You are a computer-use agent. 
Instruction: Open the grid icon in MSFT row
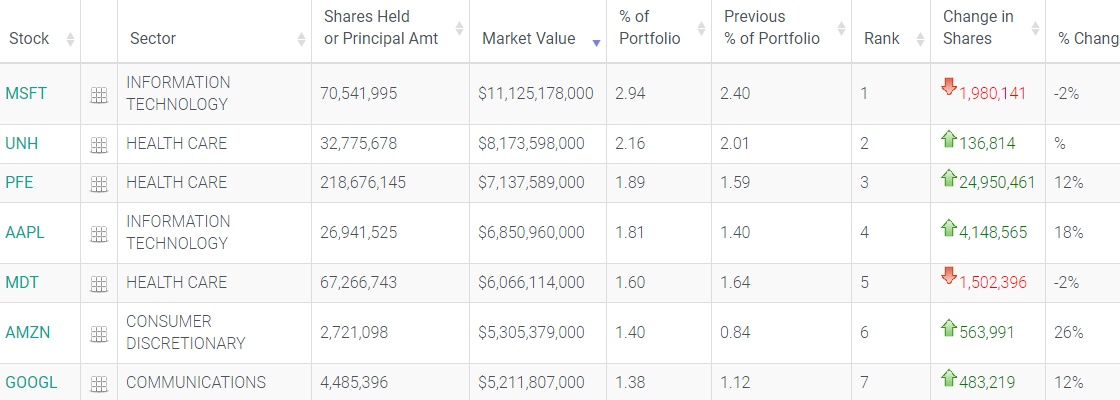point(98,94)
